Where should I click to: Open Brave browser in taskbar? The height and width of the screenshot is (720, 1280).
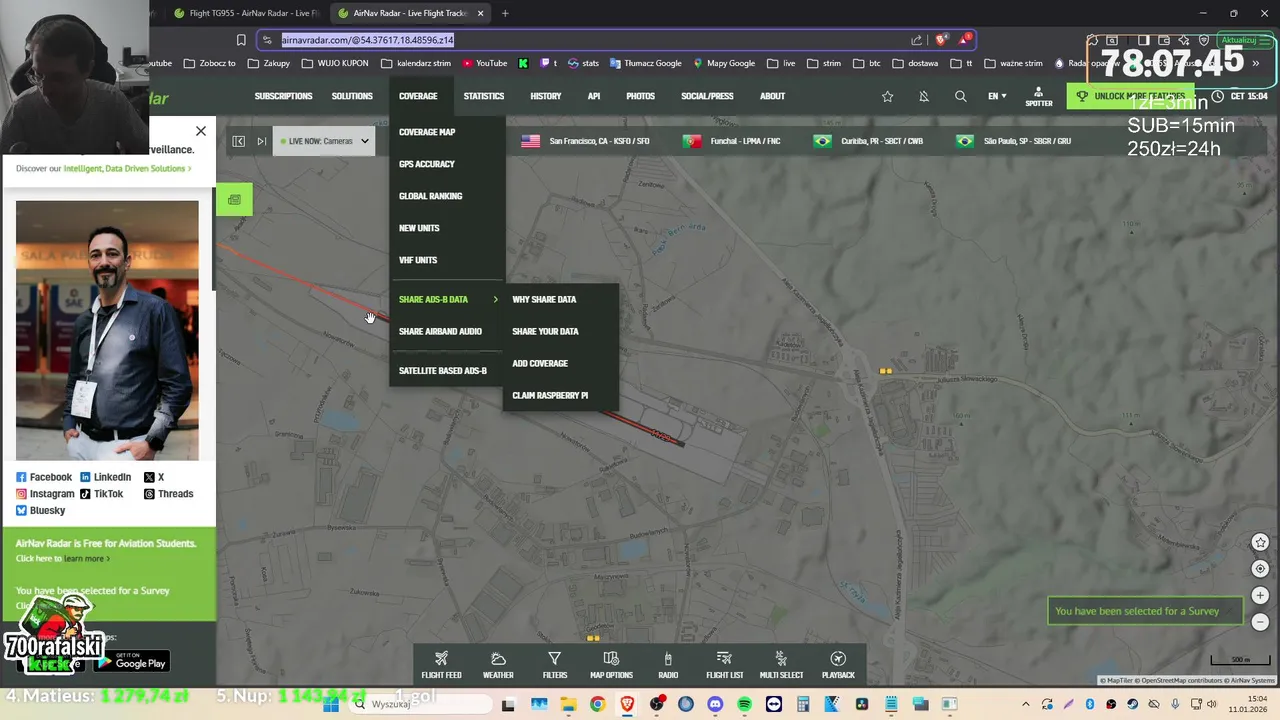tap(627, 704)
